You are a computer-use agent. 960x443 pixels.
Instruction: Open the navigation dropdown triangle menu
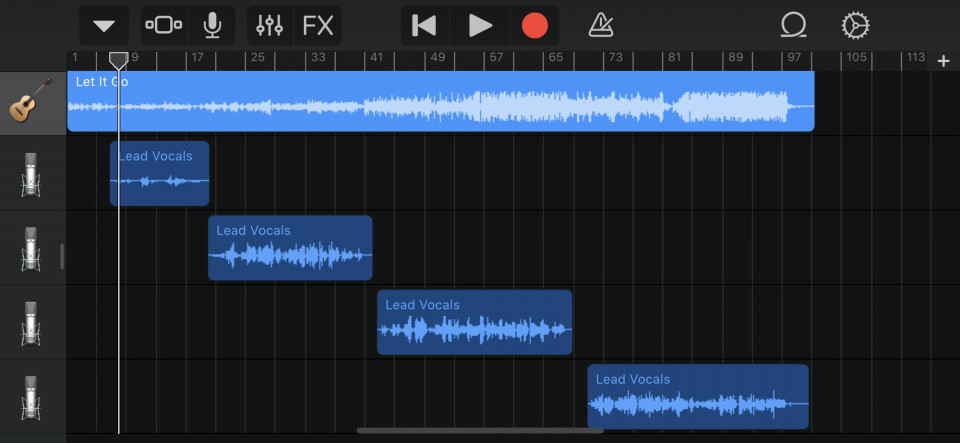pyautogui.click(x=104, y=26)
